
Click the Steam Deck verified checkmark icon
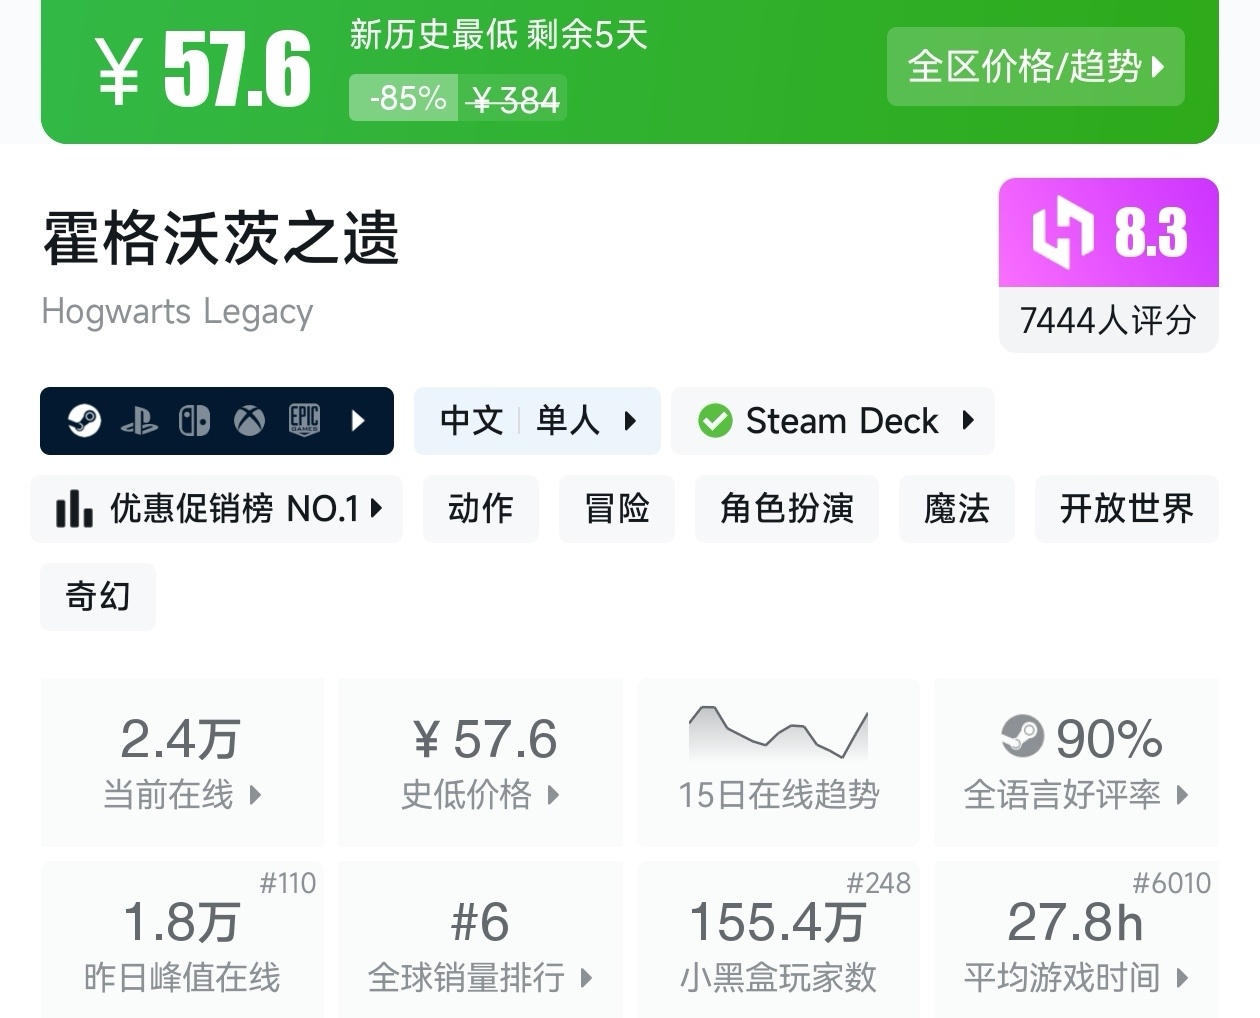[715, 421]
